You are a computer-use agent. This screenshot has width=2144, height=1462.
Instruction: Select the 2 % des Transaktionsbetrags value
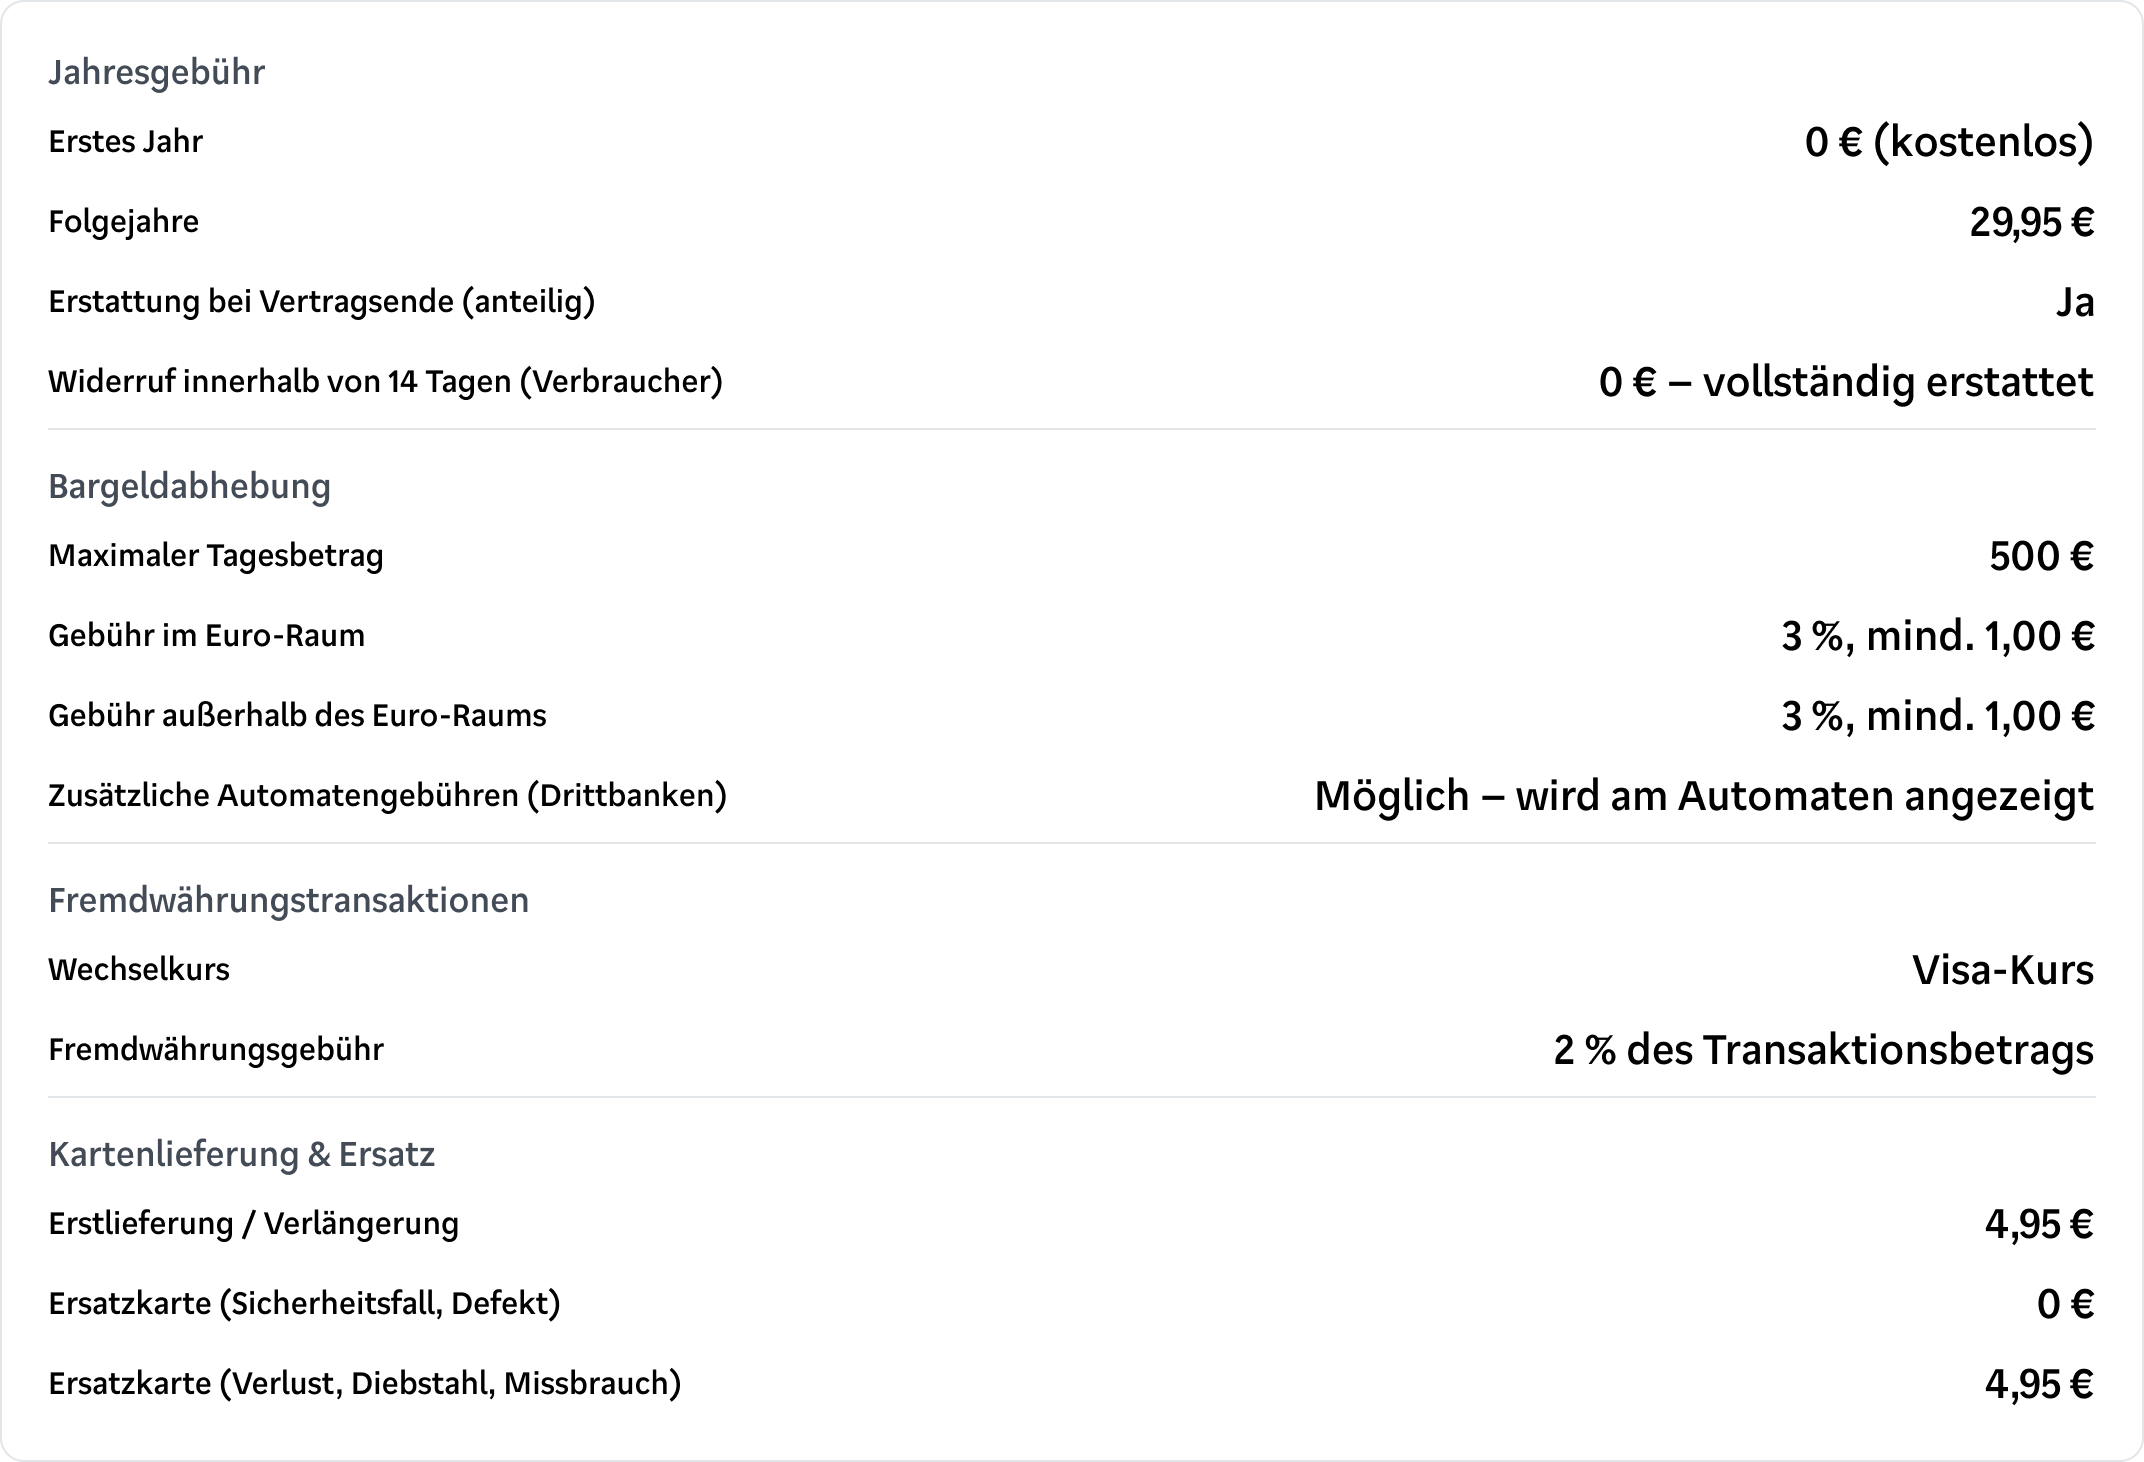1823,1050
